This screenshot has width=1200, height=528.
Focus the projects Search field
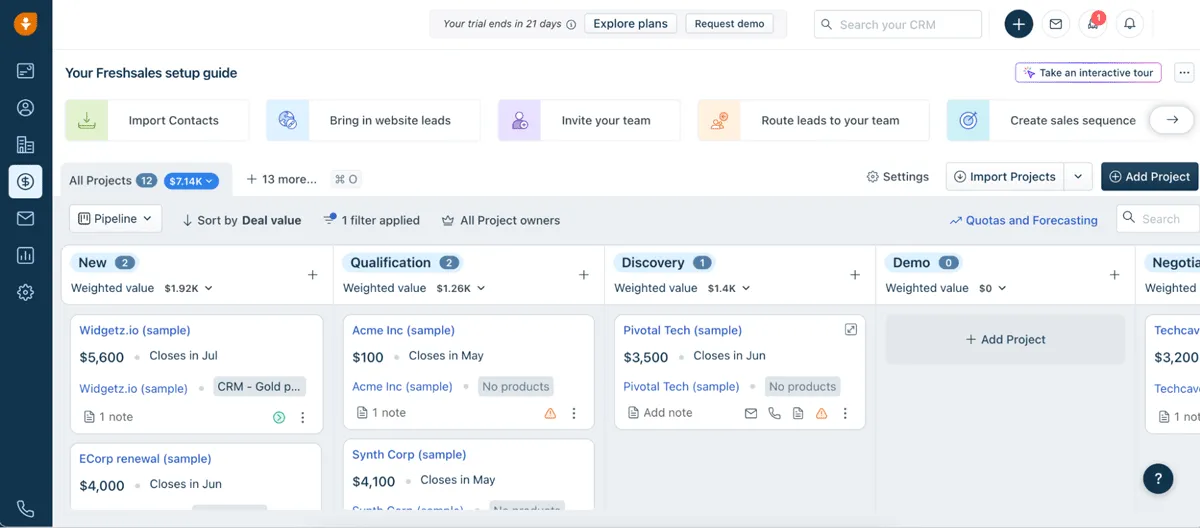click(1158, 218)
